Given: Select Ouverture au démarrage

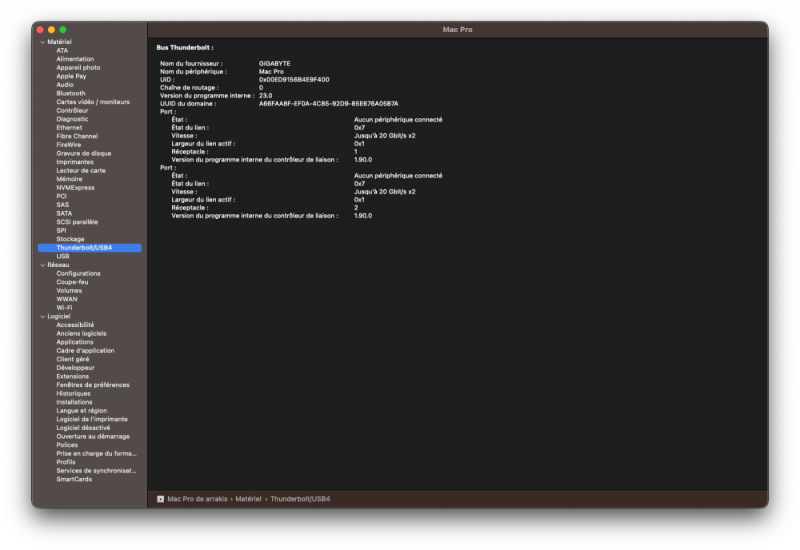Looking at the screenshot, I should click(93, 437).
